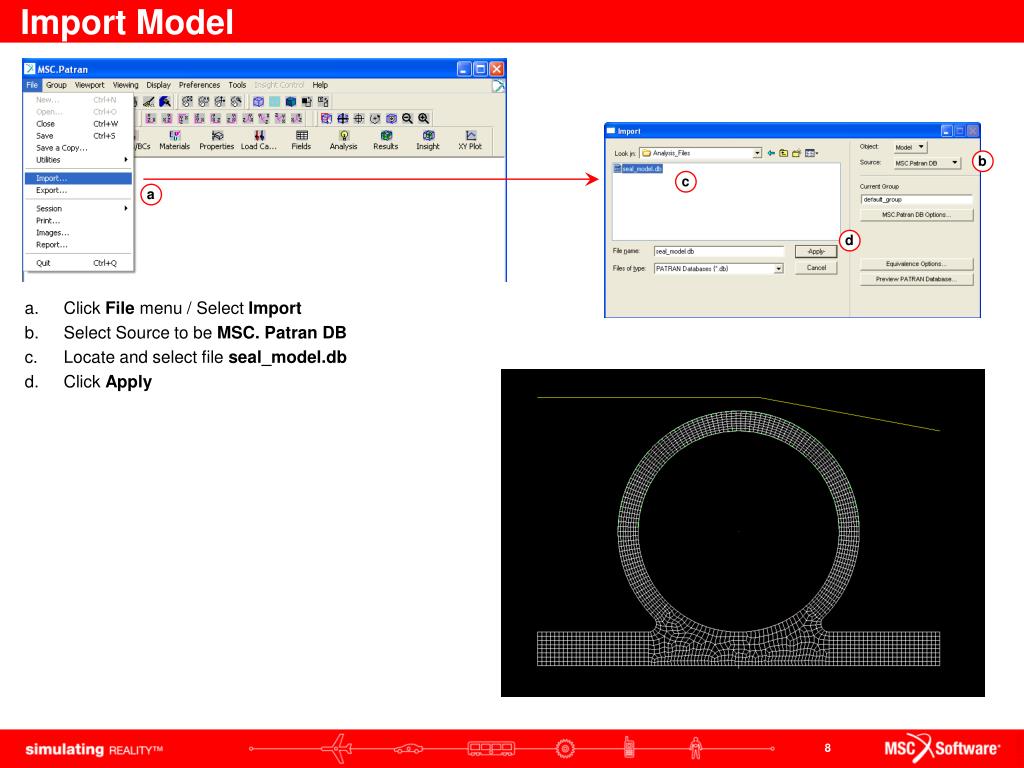The image size is (1024, 768).
Task: Click the teal square display icon
Action: 275,101
